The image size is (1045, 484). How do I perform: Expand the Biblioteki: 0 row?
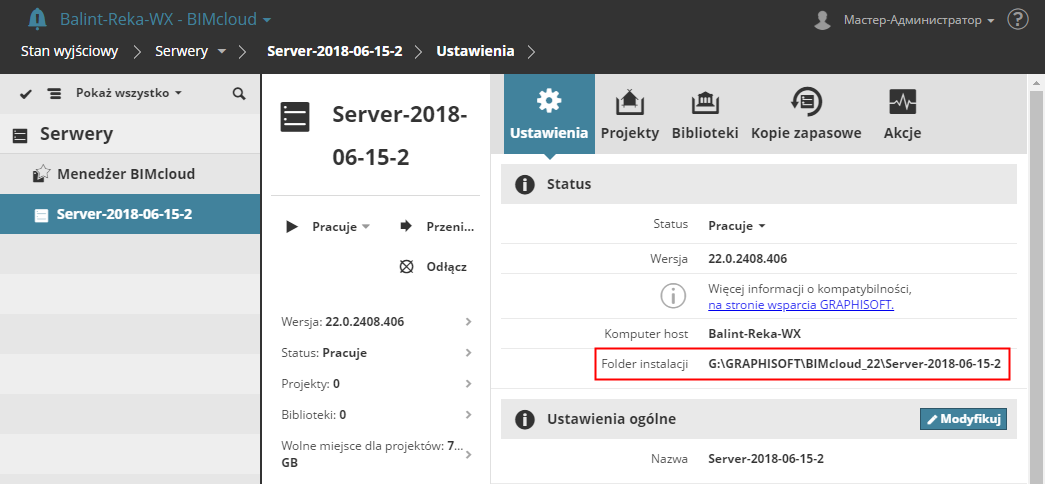tap(377, 414)
